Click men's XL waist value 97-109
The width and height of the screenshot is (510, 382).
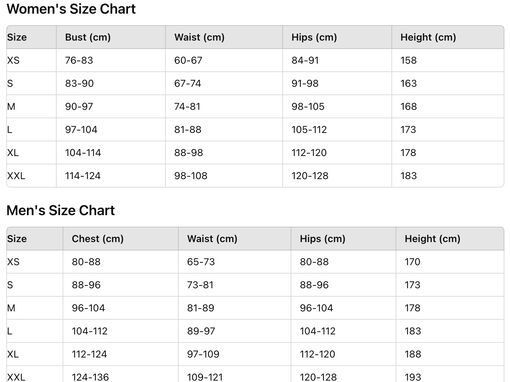tap(203, 354)
